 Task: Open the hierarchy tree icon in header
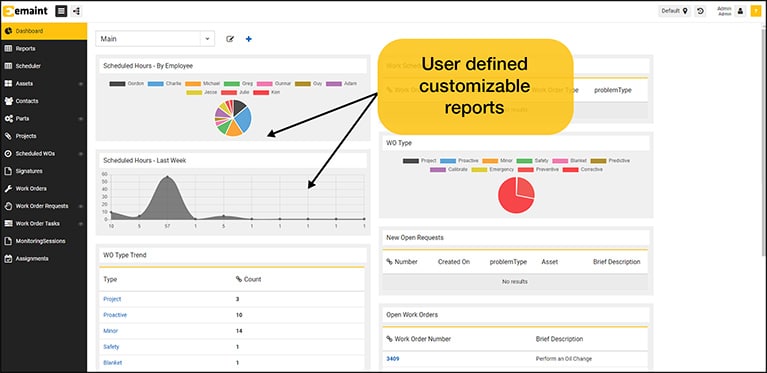[x=76, y=11]
